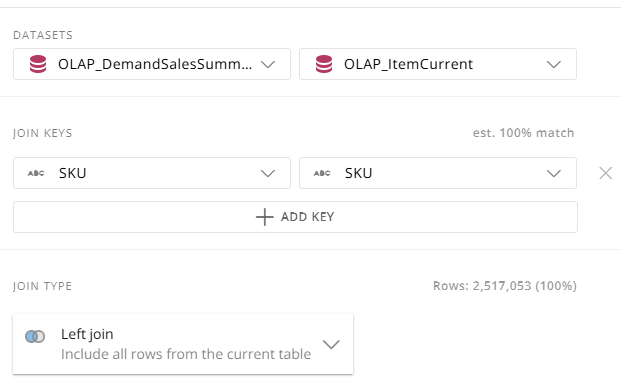Remove the SKU join key with X

pos(606,173)
